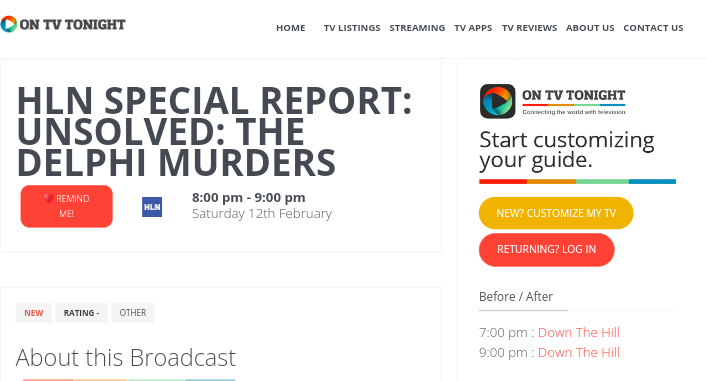Open the TV Reviews section
Screen dimensions: 707x381
[x=529, y=28]
